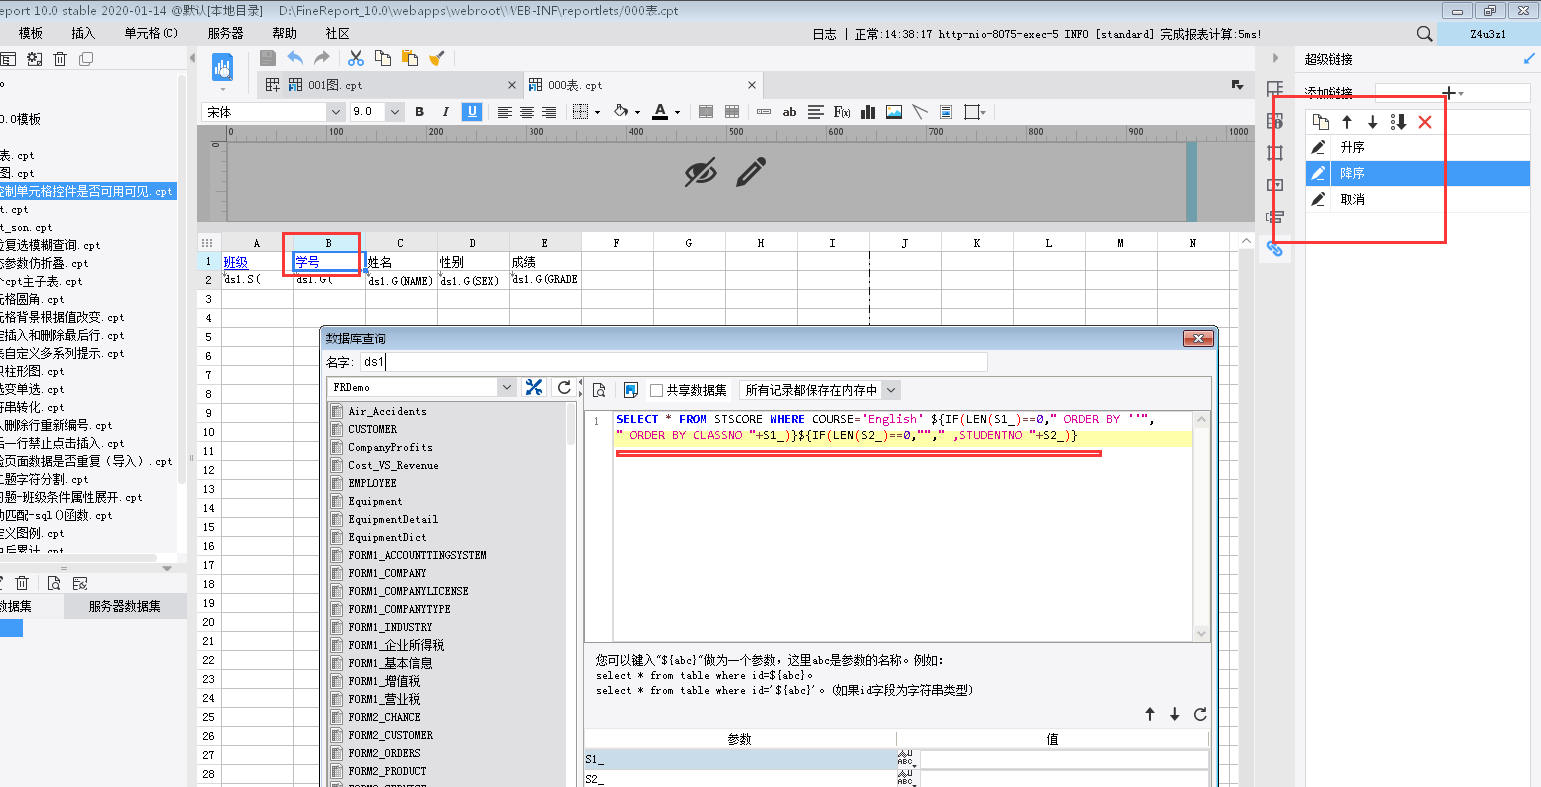Click the font color A swatch
The width and height of the screenshot is (1541, 787).
click(660, 112)
